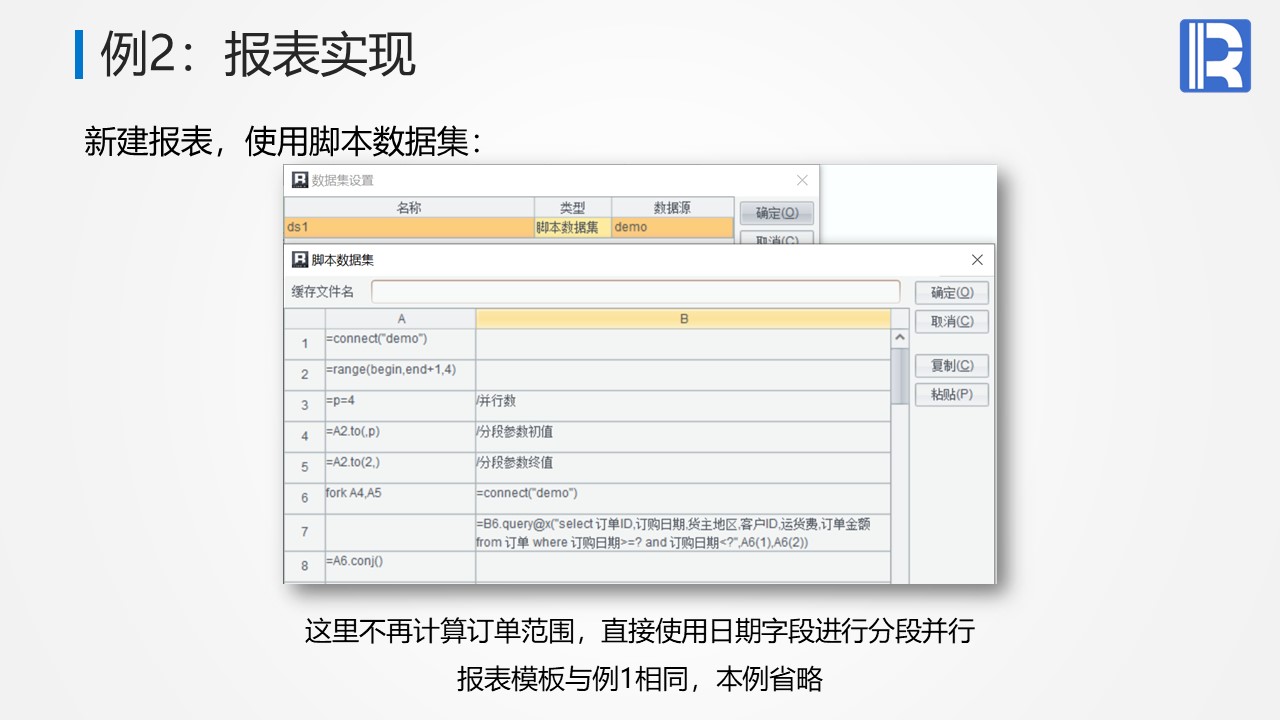Click the demo data source cell
This screenshot has width=1280, height=720.
click(x=672, y=227)
